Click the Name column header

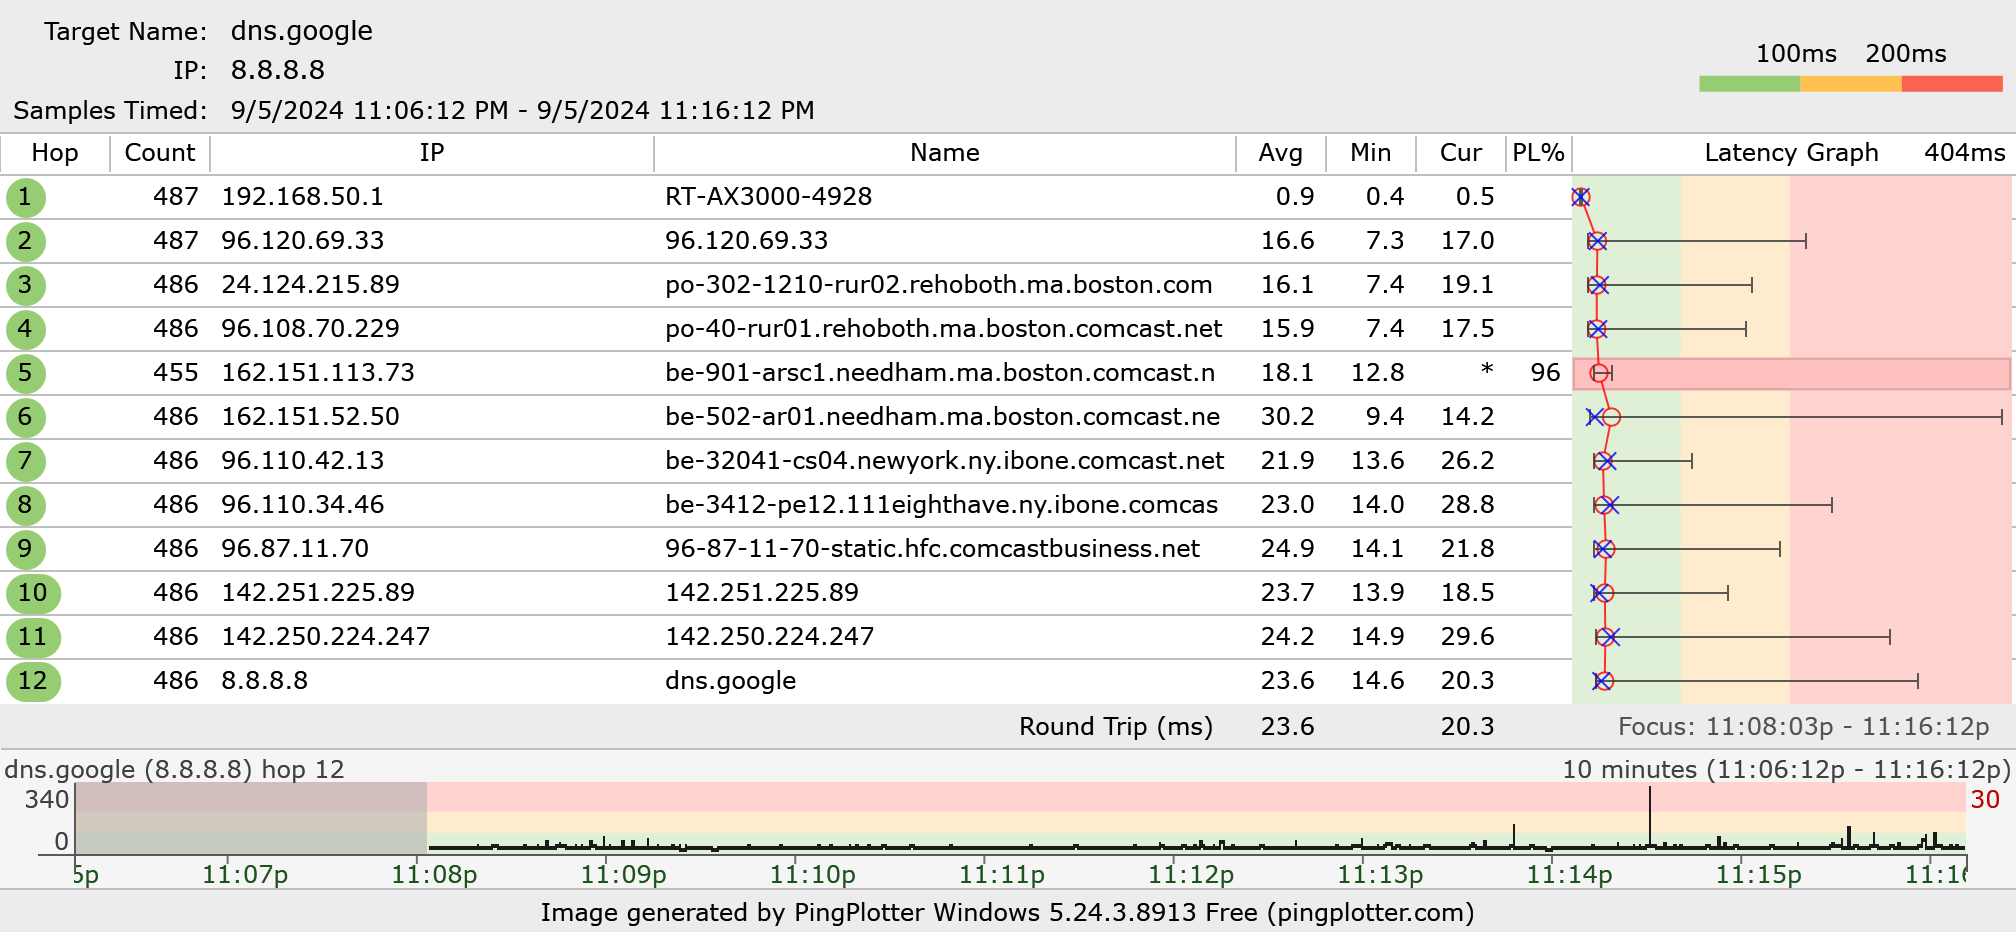pyautogui.click(x=945, y=153)
